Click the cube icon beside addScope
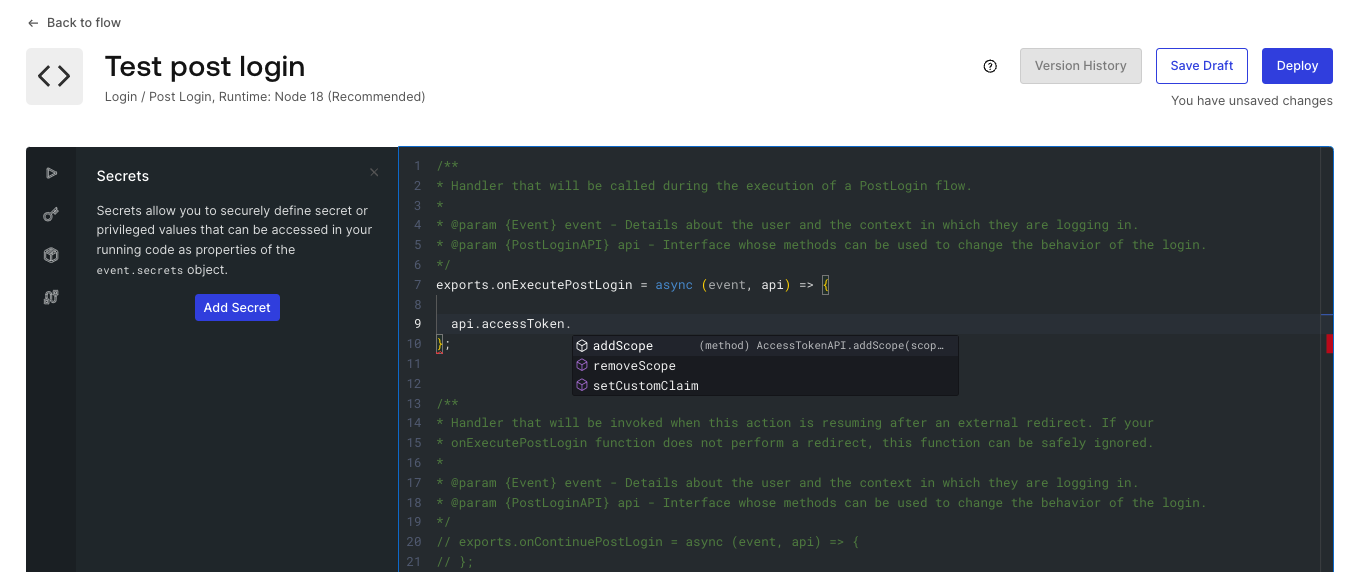Screen dimensions: 1349x572 coord(582,346)
